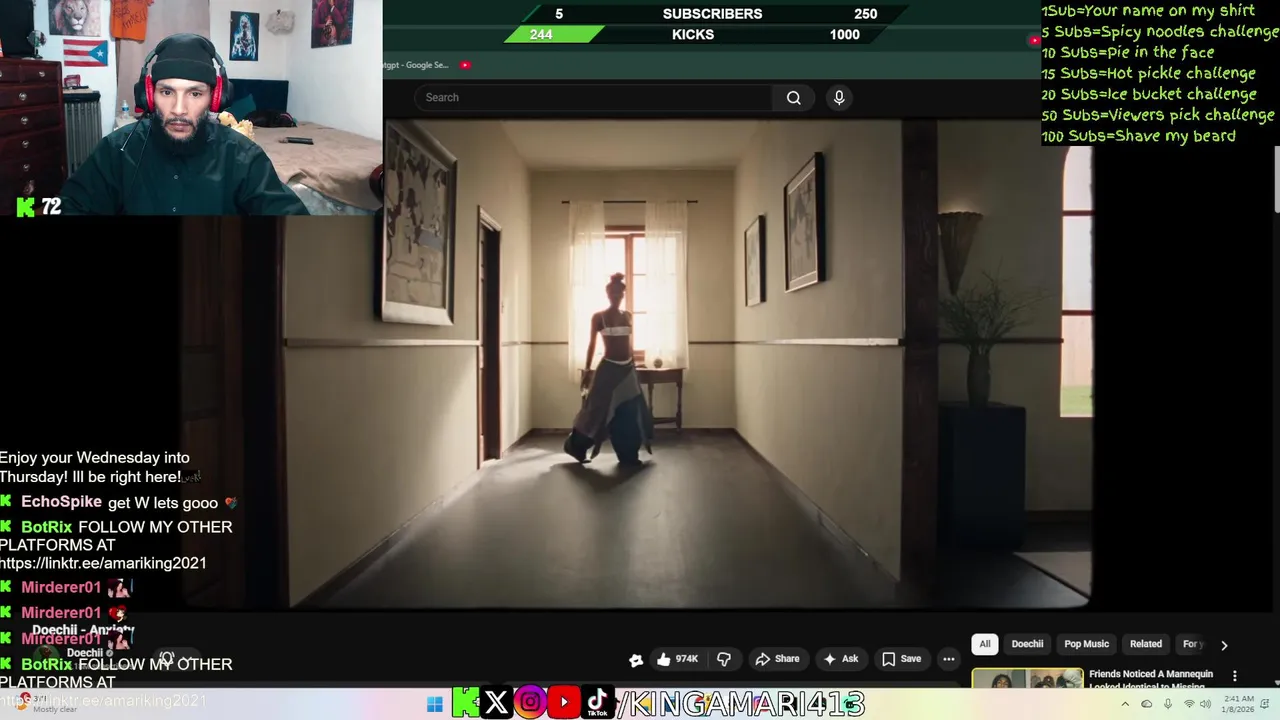
Task: Click the 5 Subs=Spicy noodles challenge line
Action: tap(1159, 31)
